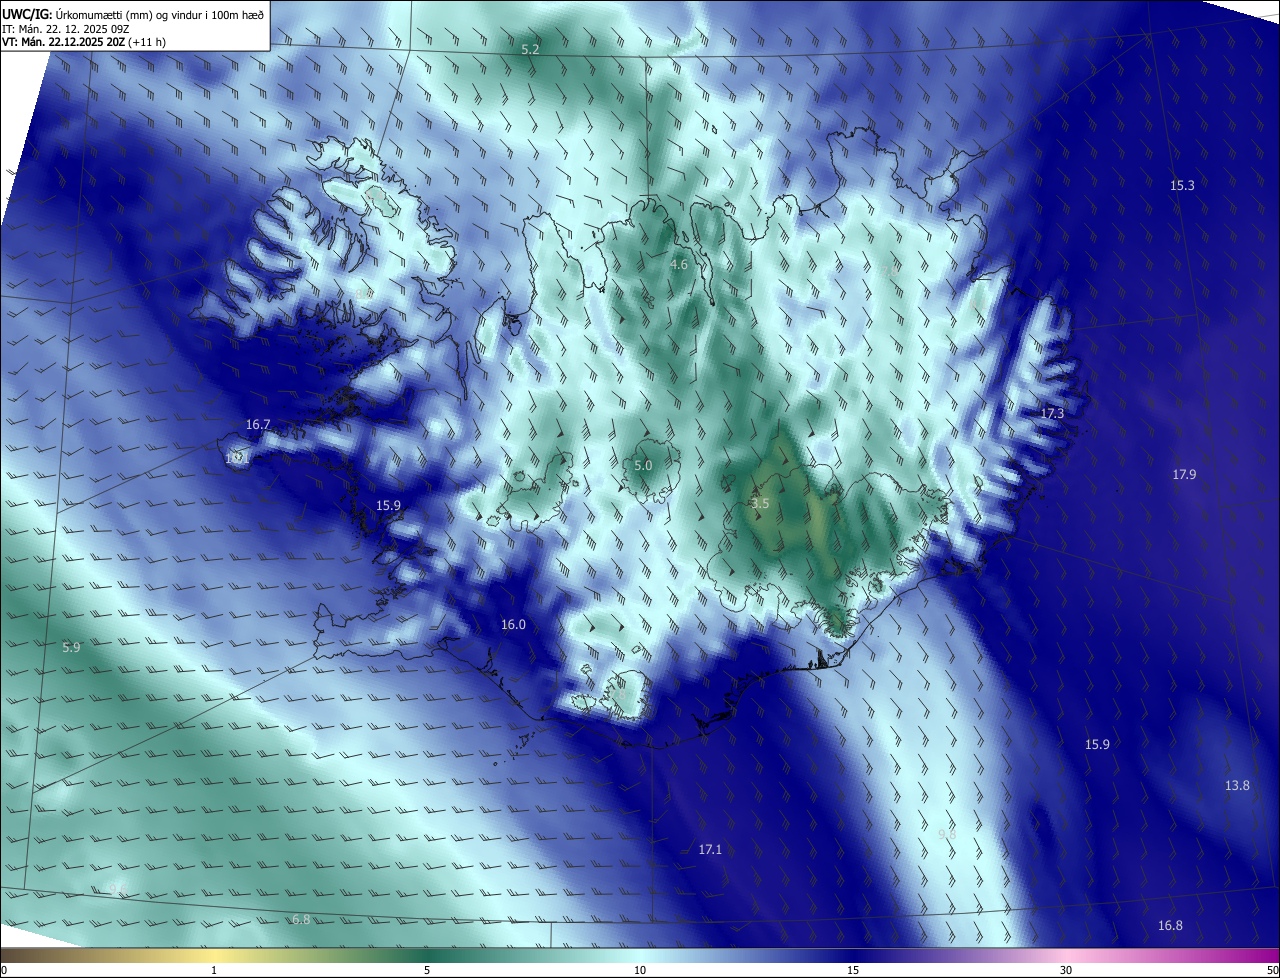Click the 30 tick on the color scale
The height and width of the screenshot is (978, 1280).
coord(1066,970)
